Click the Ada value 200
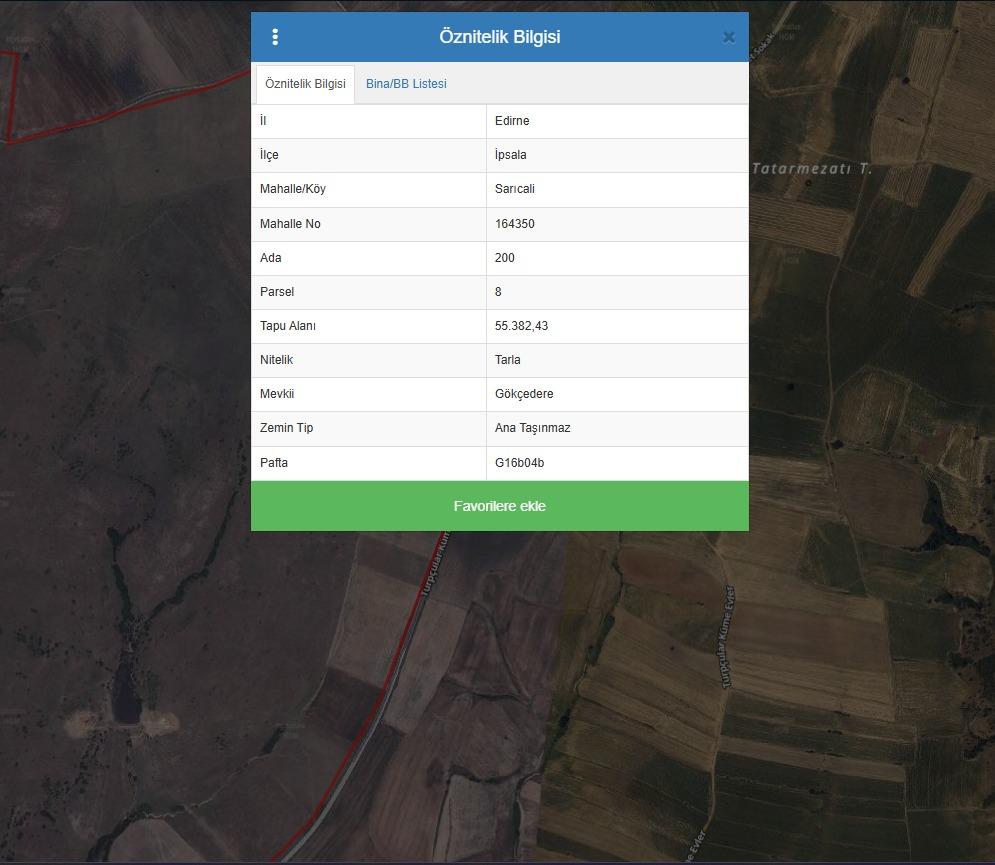 coord(505,258)
